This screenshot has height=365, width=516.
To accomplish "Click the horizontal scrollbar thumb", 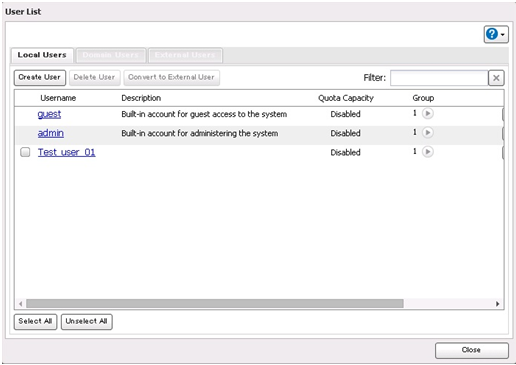I will 215,304.
